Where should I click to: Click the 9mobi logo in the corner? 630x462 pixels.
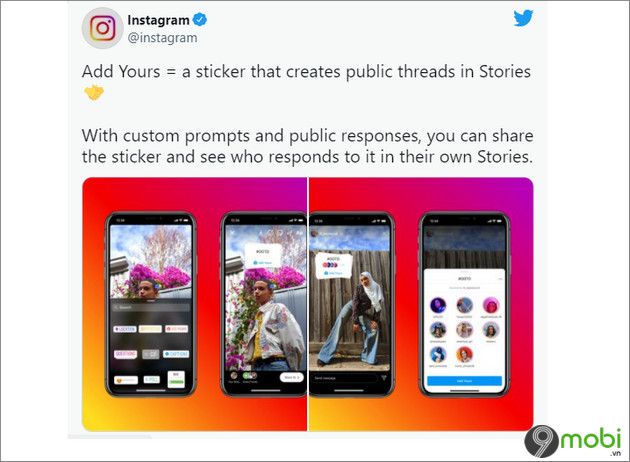click(x=573, y=441)
